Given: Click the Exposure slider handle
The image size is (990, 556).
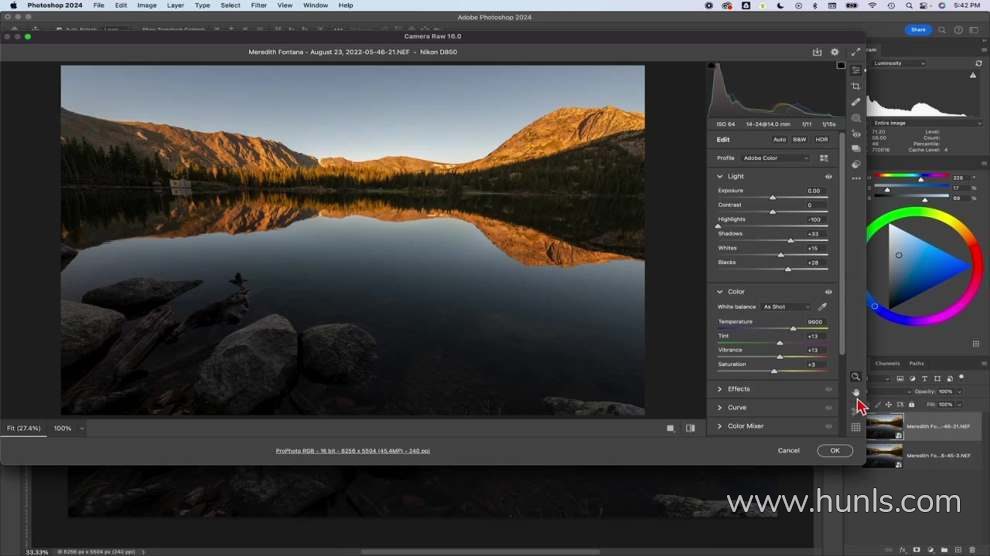Looking at the screenshot, I should [x=772, y=198].
